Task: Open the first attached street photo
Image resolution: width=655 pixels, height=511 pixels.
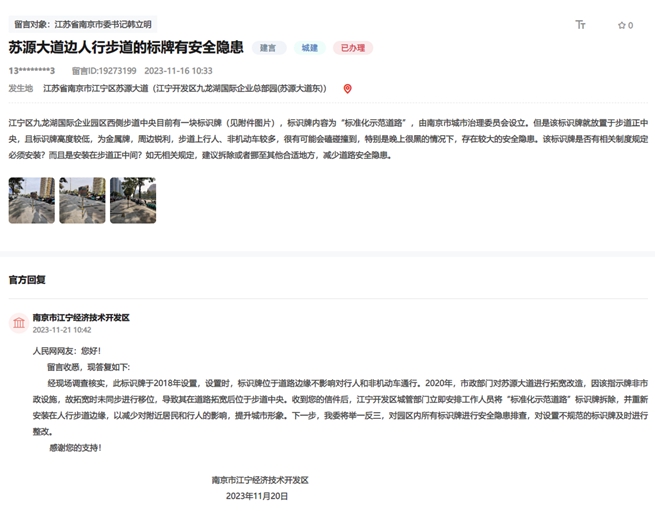Action: [x=32, y=200]
